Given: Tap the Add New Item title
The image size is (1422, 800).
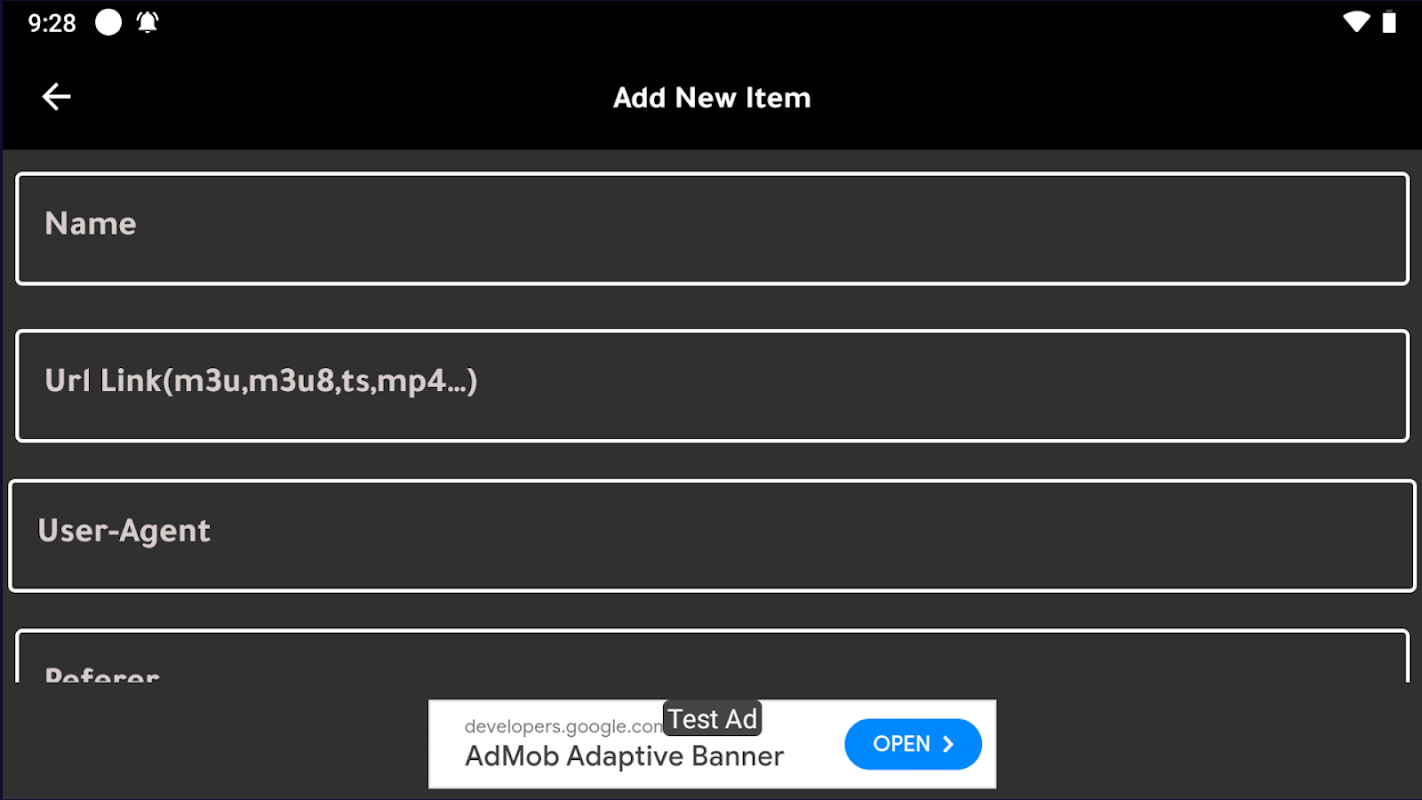Looking at the screenshot, I should [711, 97].
